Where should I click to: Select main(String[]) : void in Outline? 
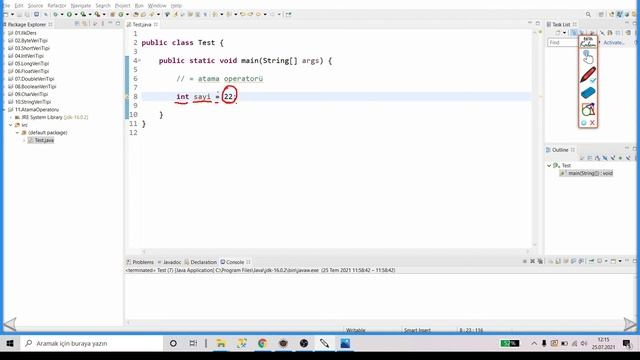[587, 173]
